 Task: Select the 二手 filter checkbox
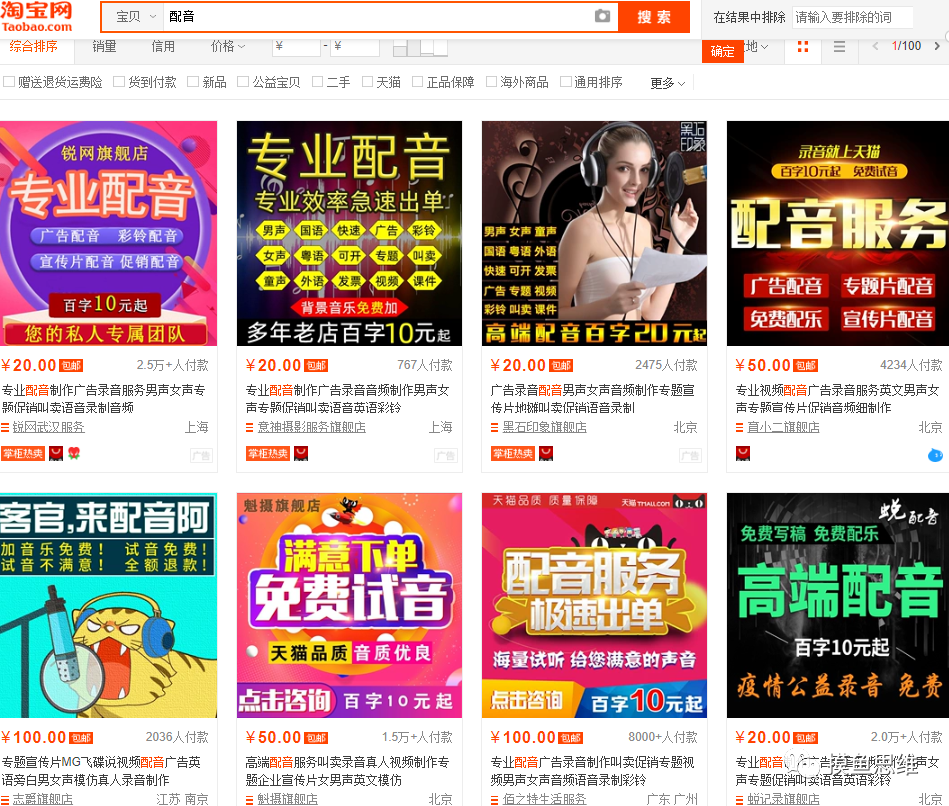(x=317, y=82)
